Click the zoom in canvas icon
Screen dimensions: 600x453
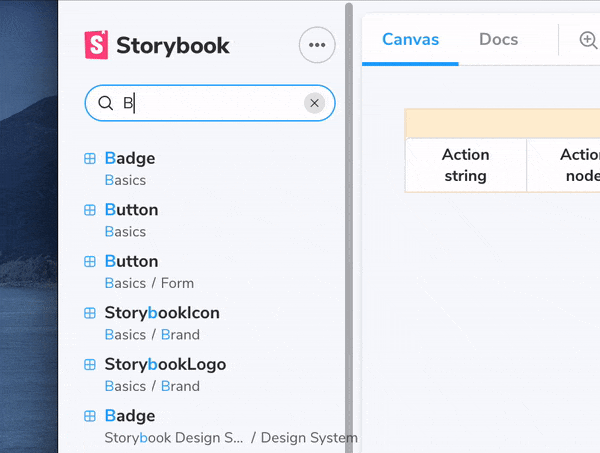[588, 40]
